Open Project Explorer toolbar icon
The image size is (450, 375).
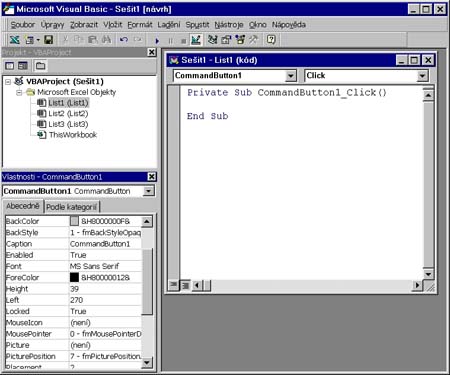pyautogui.click(x=212, y=40)
